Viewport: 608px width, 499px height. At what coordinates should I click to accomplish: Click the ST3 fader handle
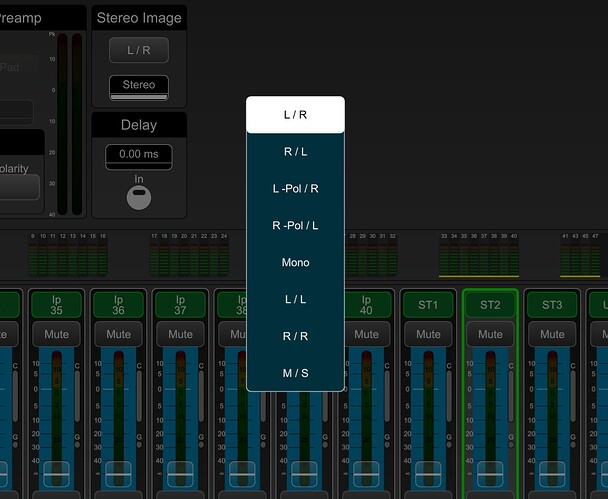pos(552,474)
